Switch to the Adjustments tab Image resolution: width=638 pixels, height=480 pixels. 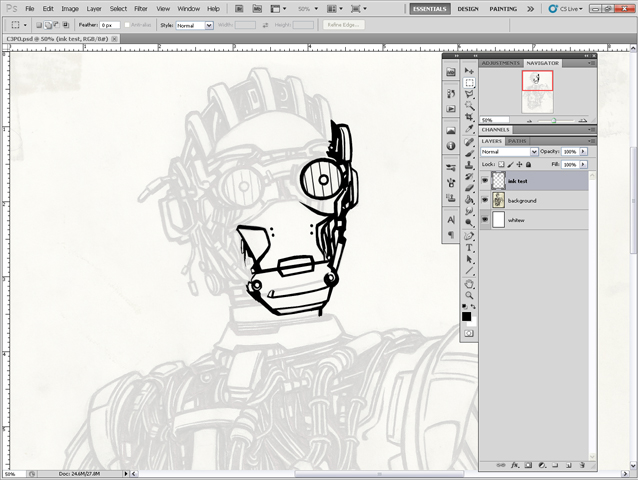point(500,63)
